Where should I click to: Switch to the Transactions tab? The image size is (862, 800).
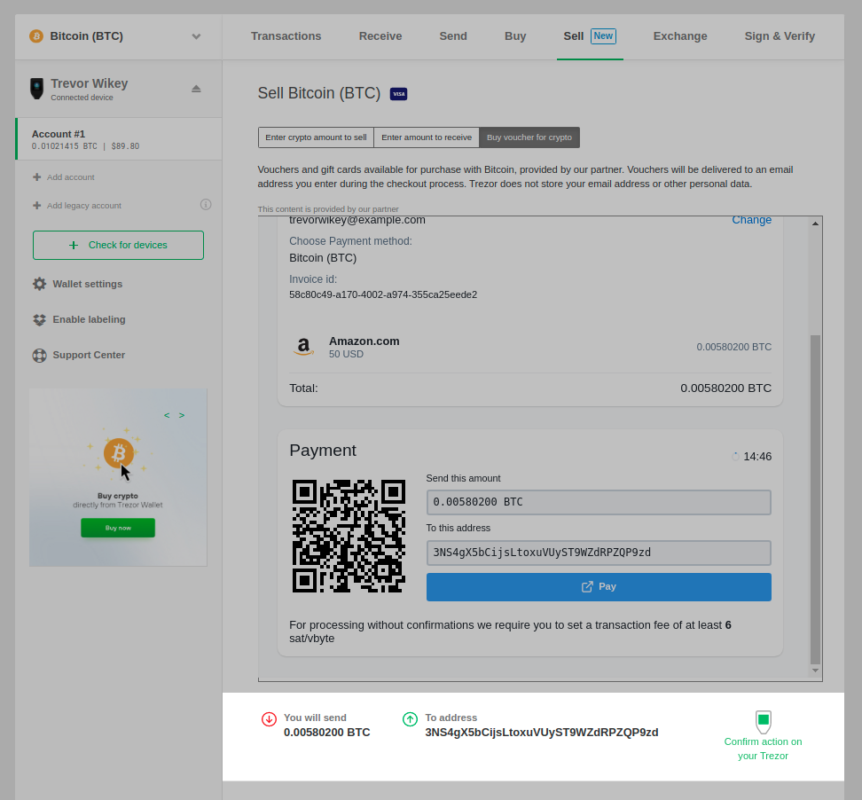(x=286, y=36)
